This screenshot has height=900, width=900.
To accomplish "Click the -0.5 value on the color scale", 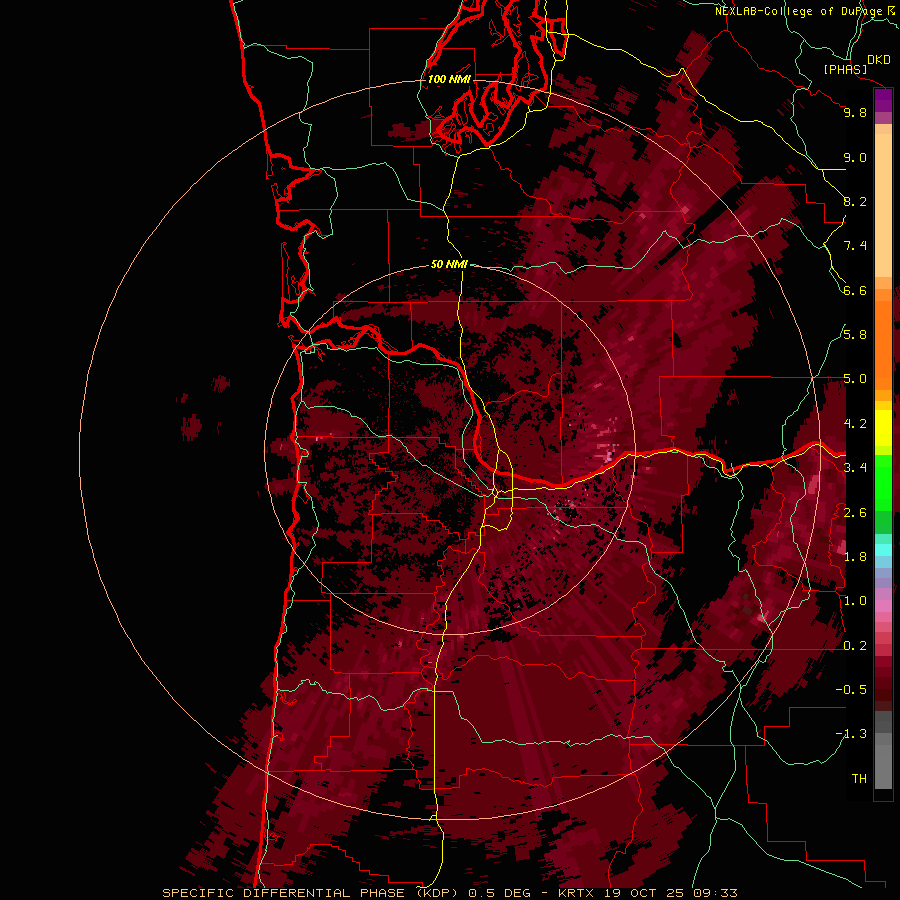I will pos(851,689).
